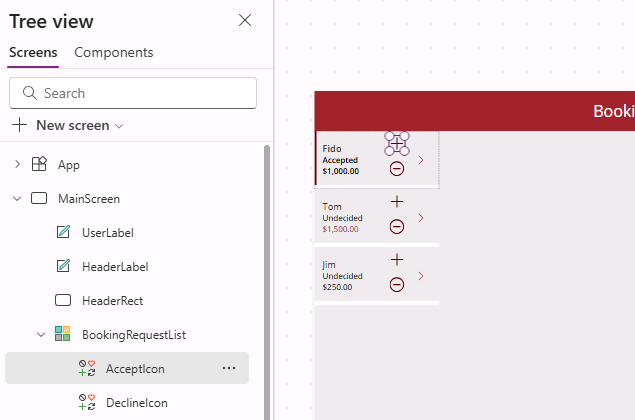Viewport: 635px width, 420px height.
Task: Click the App icon in tree view
Action: pos(39,164)
